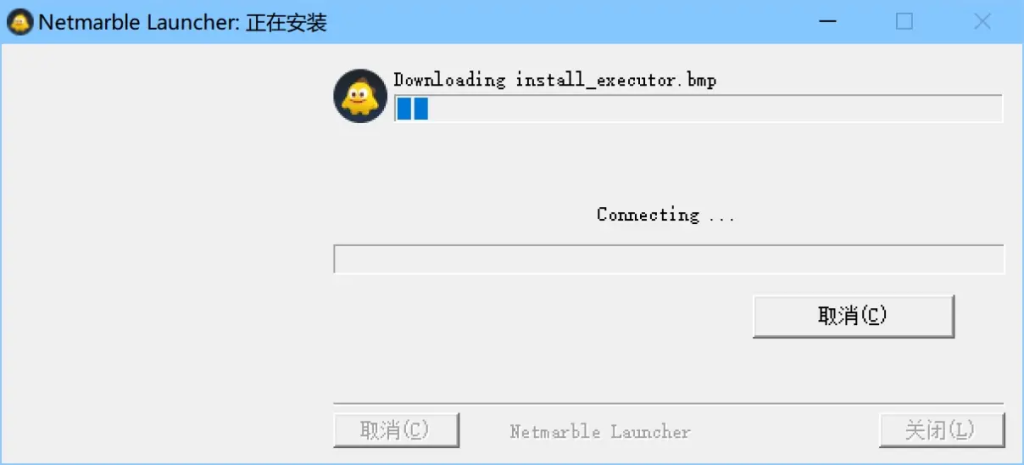Cancel installation with the active 取消(C) button
Viewport: 1024px width, 465px height.
[x=854, y=316]
